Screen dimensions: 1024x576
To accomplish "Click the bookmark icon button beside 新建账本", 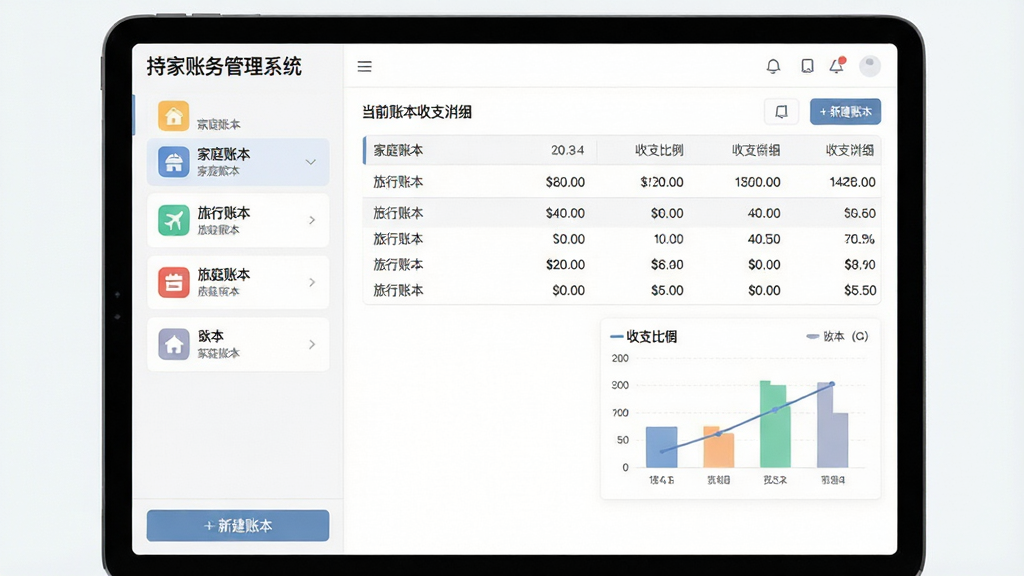I will click(781, 112).
